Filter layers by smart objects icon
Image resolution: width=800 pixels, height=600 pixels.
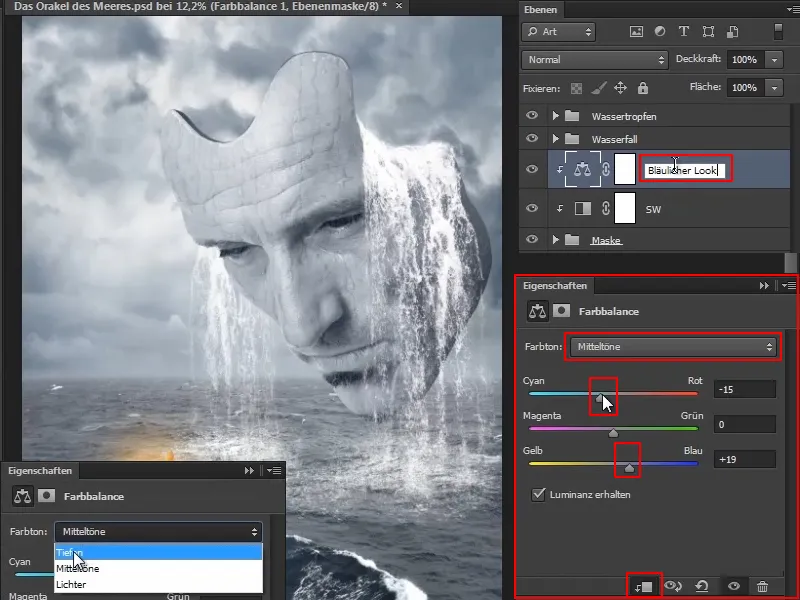(733, 32)
